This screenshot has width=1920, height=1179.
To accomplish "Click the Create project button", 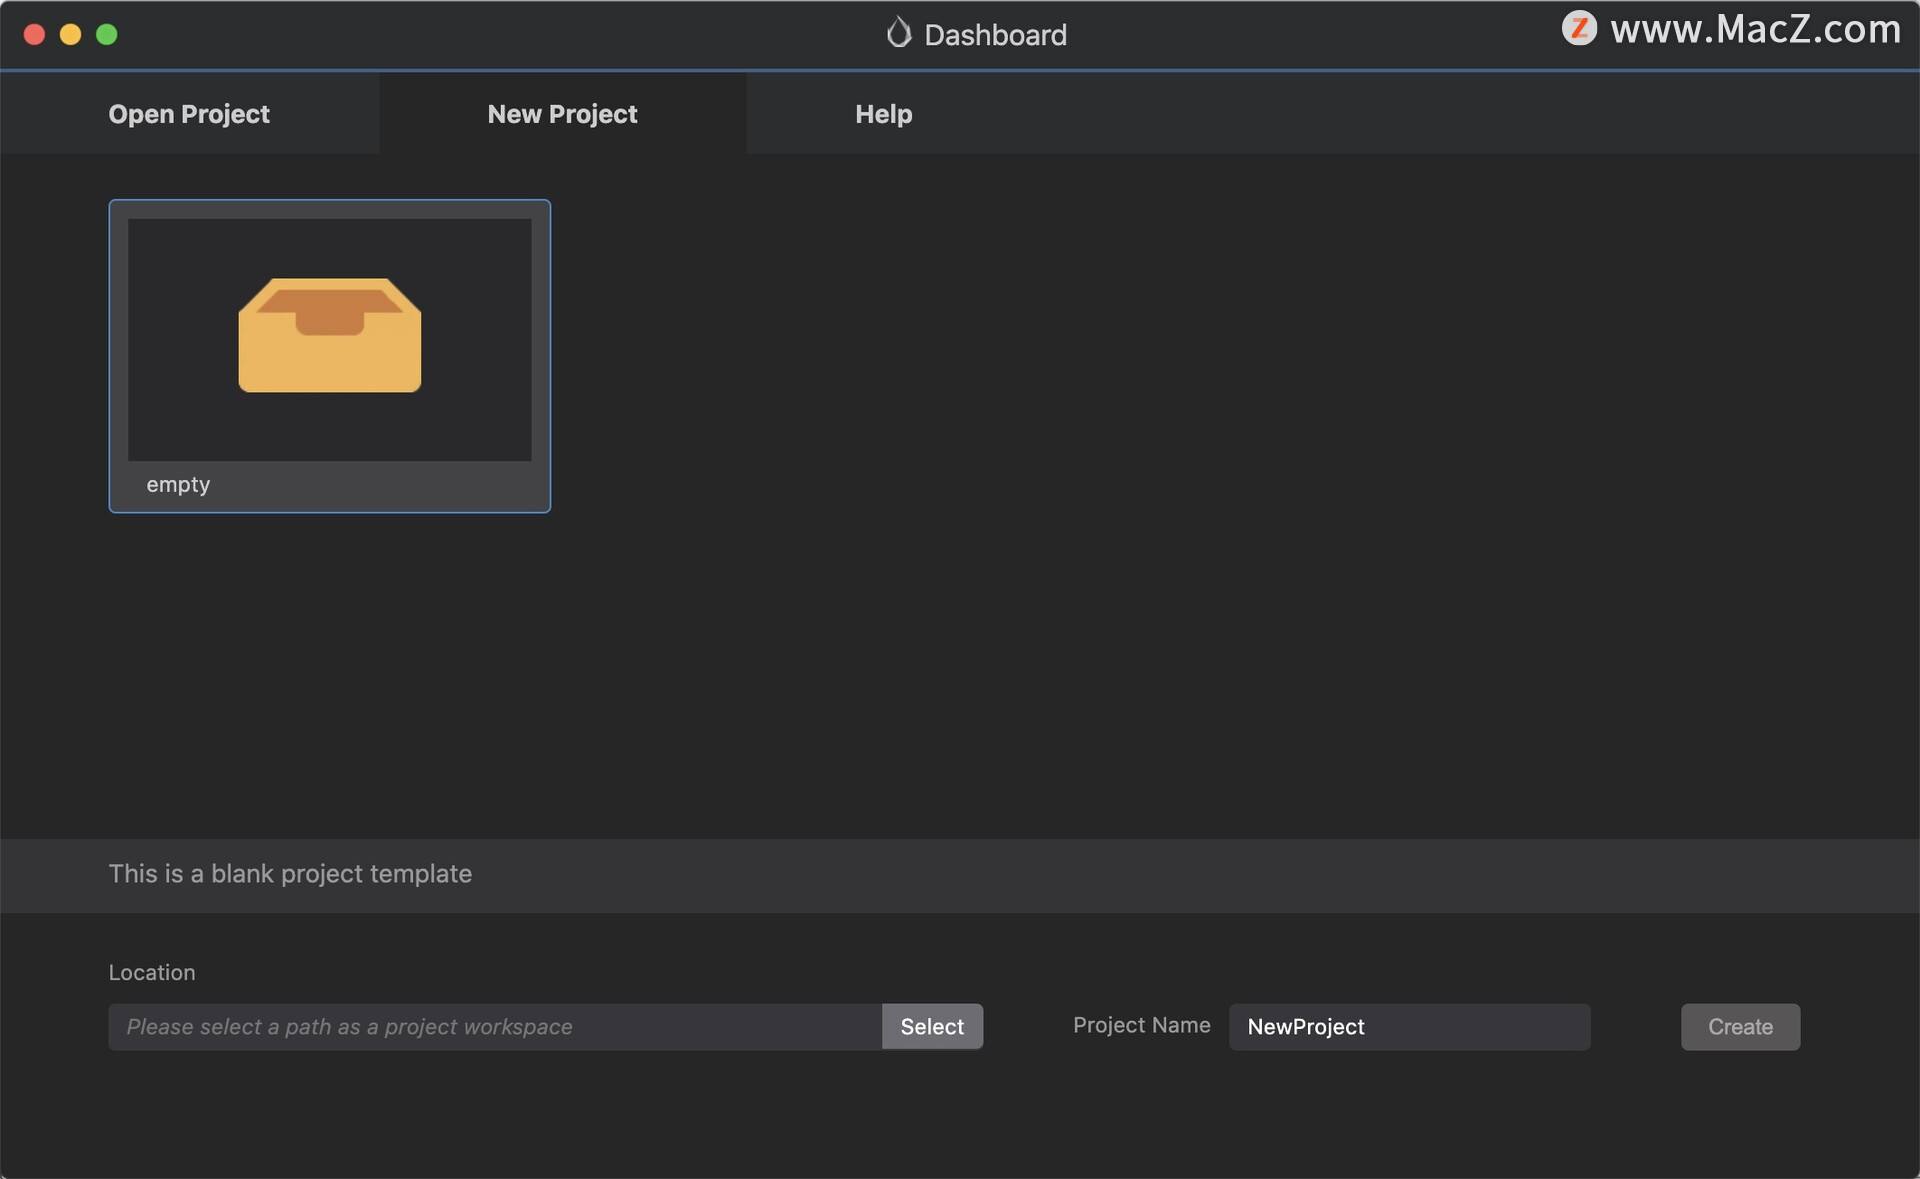I will [1740, 1025].
